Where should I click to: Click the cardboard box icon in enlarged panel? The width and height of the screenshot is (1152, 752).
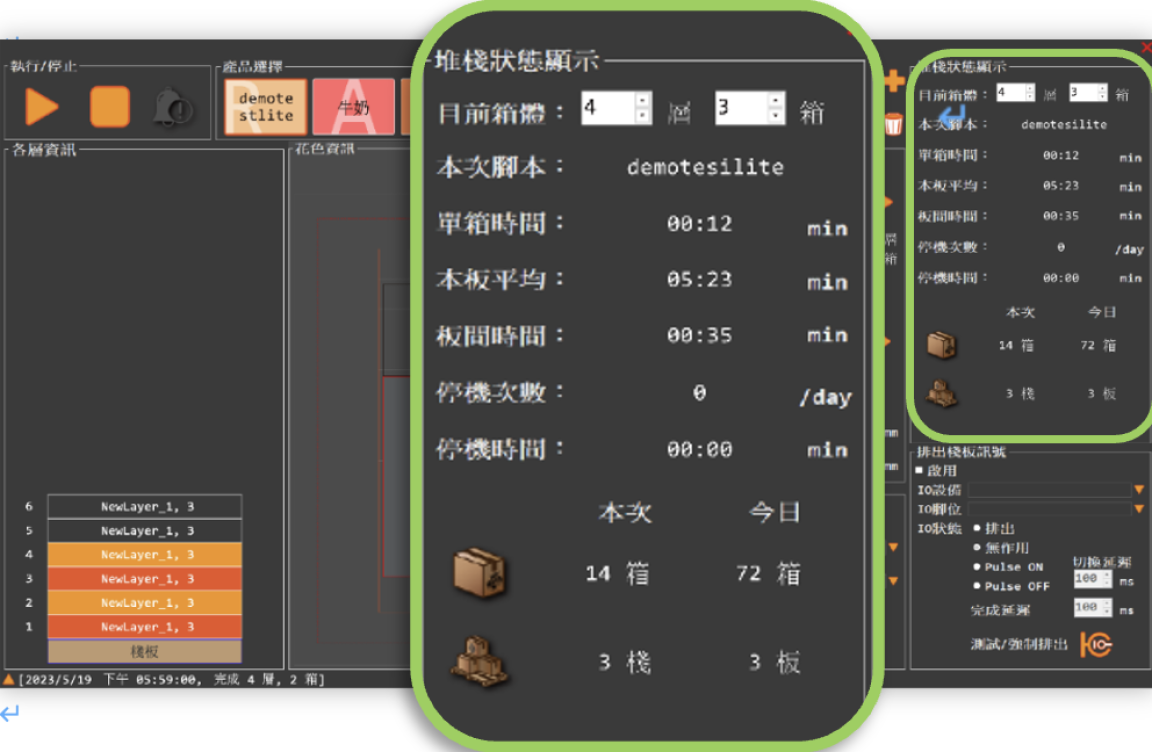[479, 572]
